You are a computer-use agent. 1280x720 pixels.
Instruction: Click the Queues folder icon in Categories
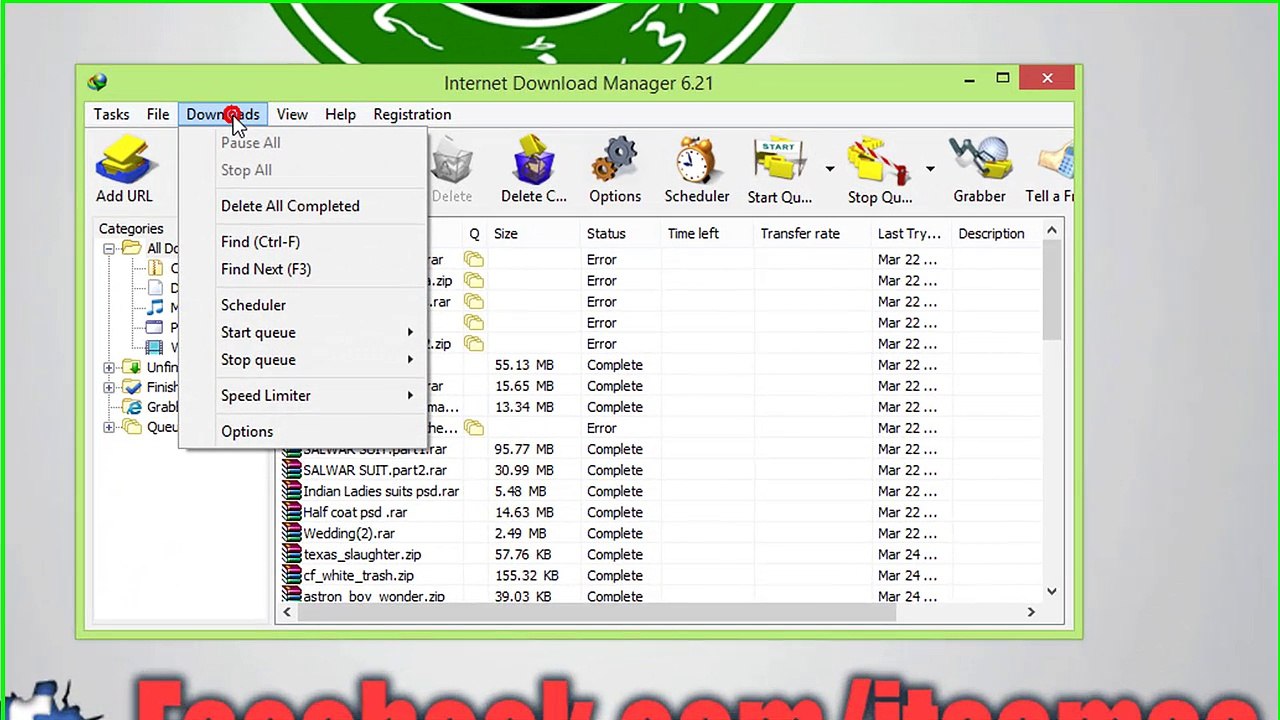[131, 427]
